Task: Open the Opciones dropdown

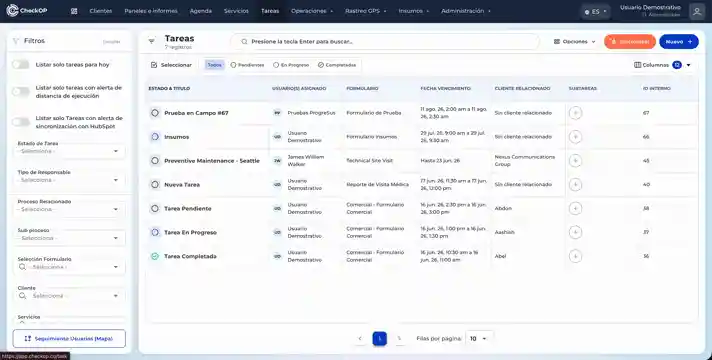Action: tap(575, 41)
